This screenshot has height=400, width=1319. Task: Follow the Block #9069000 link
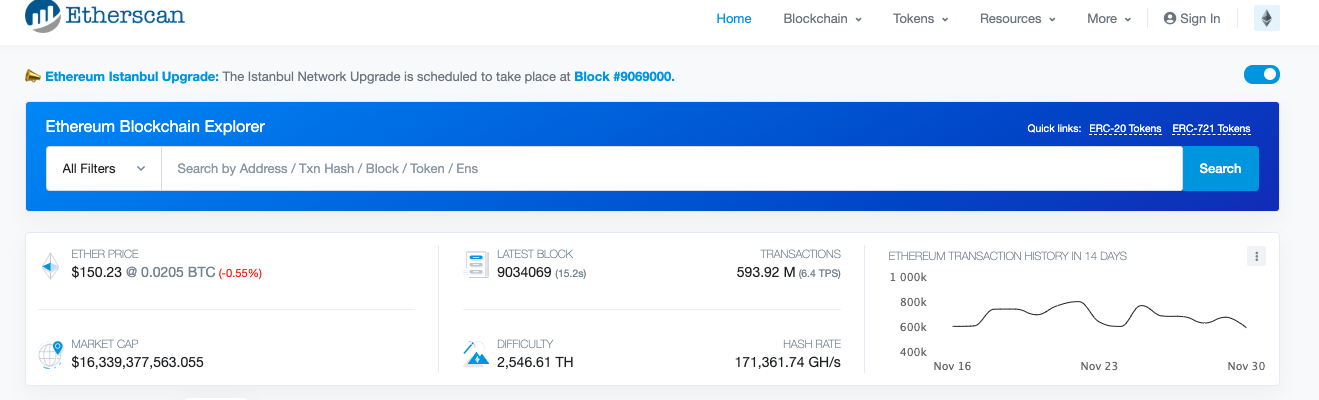click(624, 76)
